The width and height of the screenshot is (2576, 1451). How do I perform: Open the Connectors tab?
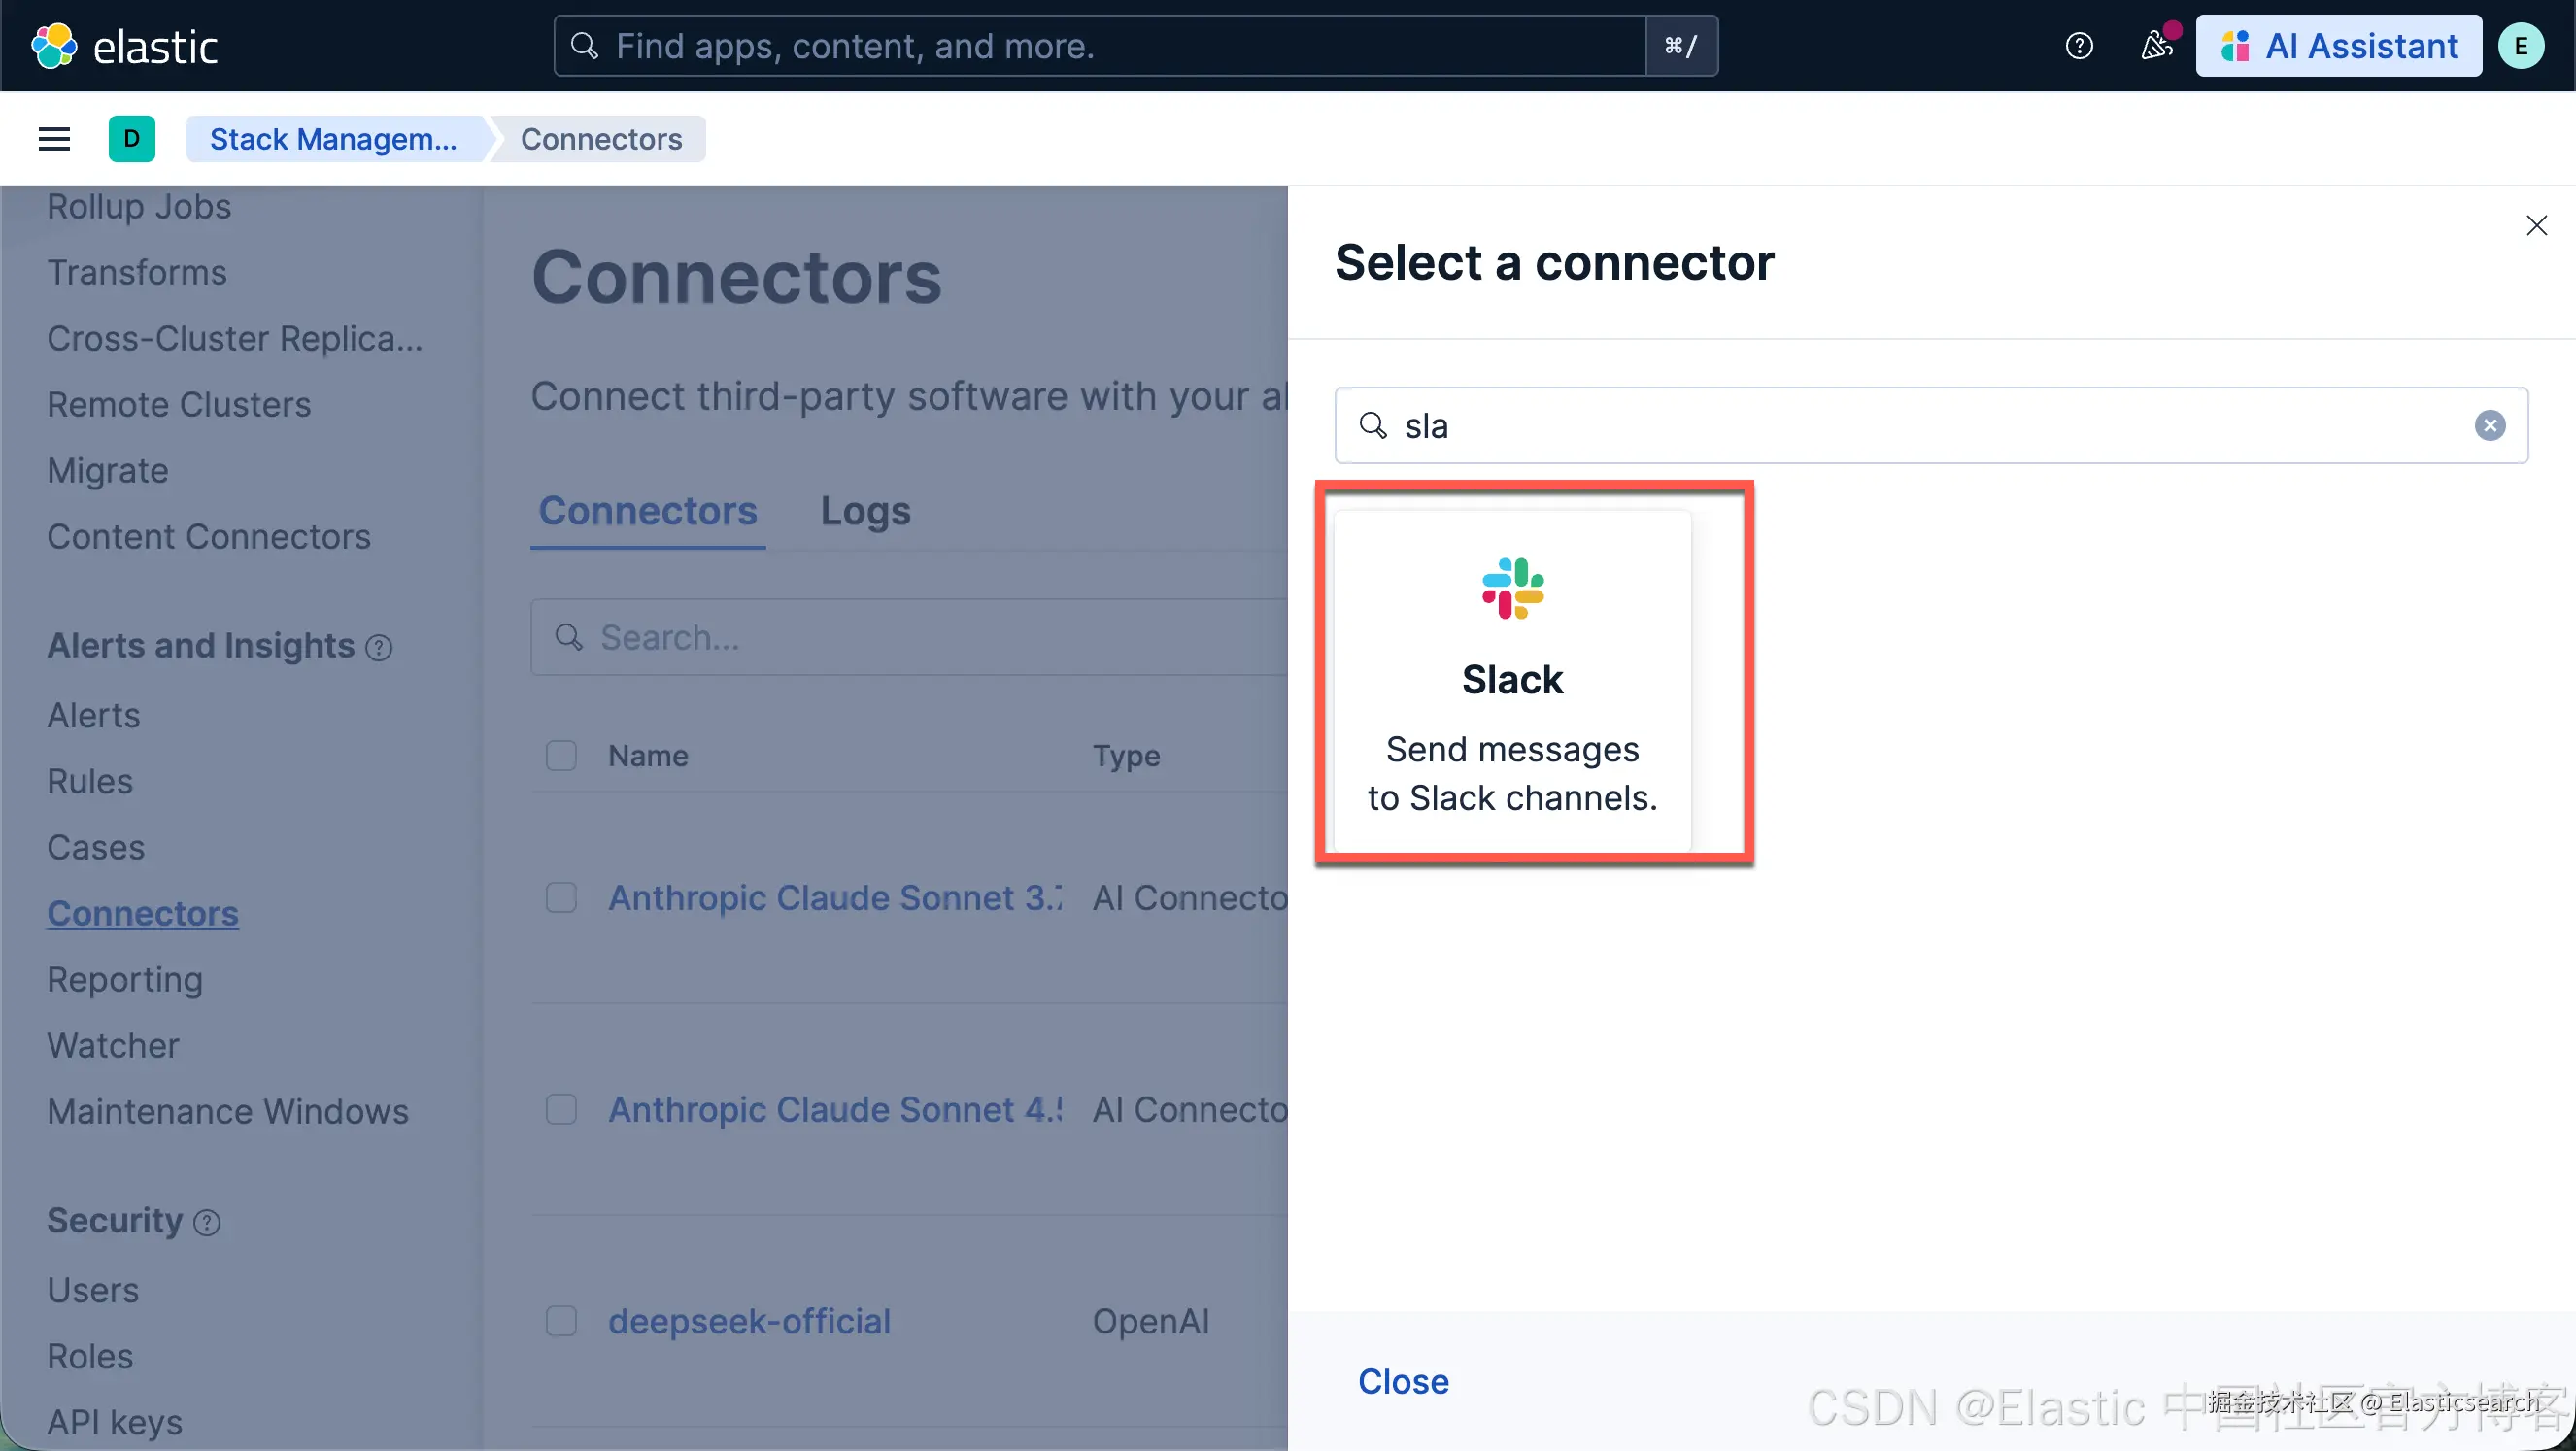648,511
